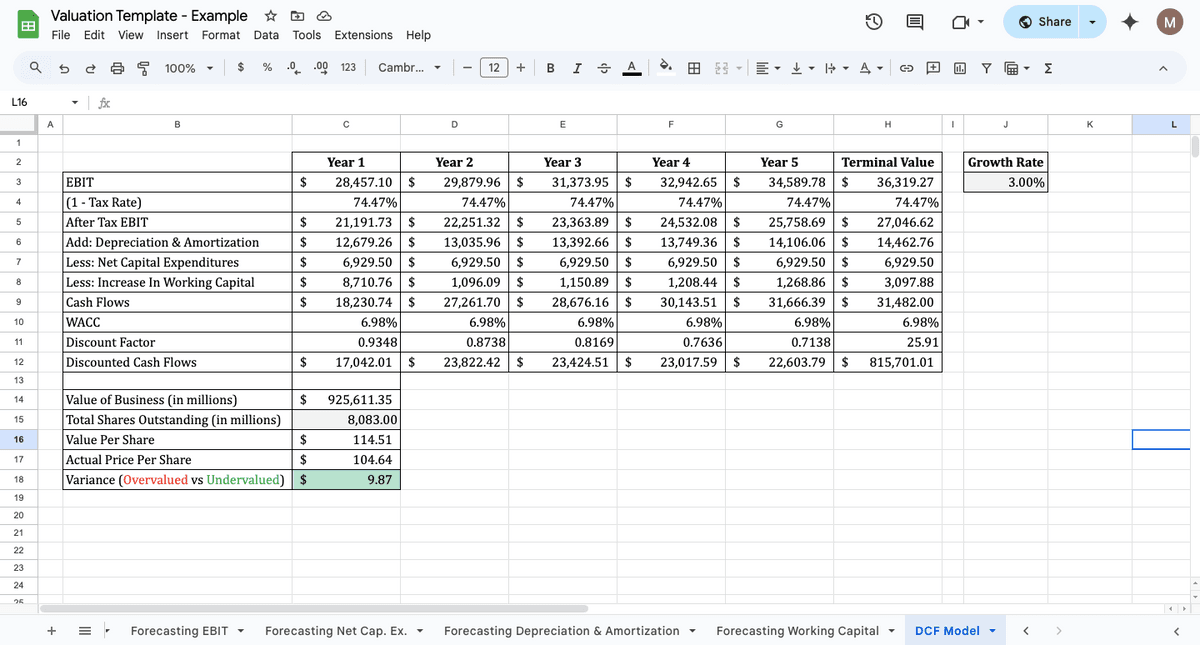The width and height of the screenshot is (1200, 645).
Task: Open the Extensions menu
Action: (x=363, y=35)
